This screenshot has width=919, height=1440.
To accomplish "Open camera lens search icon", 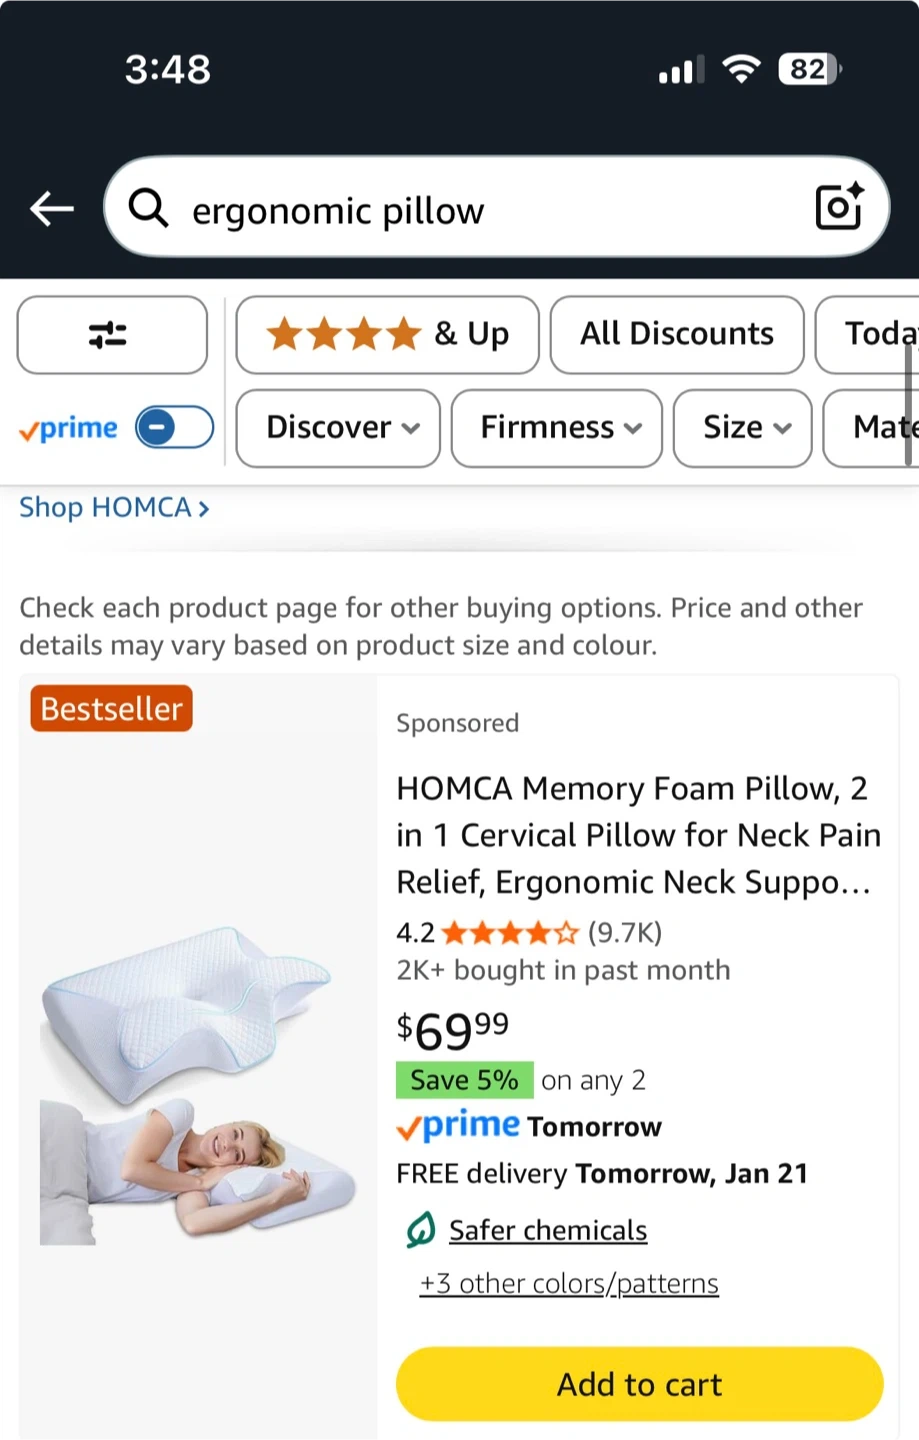I will [839, 207].
